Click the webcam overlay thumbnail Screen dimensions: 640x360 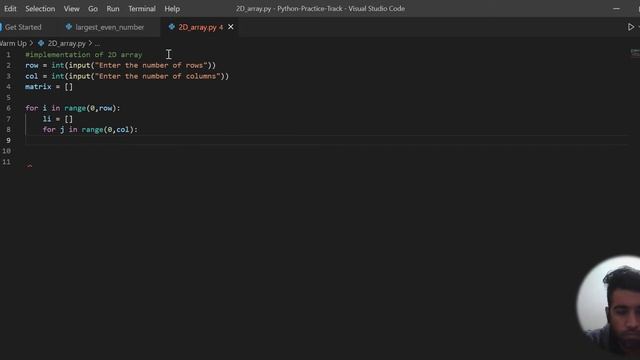[x=608, y=306]
